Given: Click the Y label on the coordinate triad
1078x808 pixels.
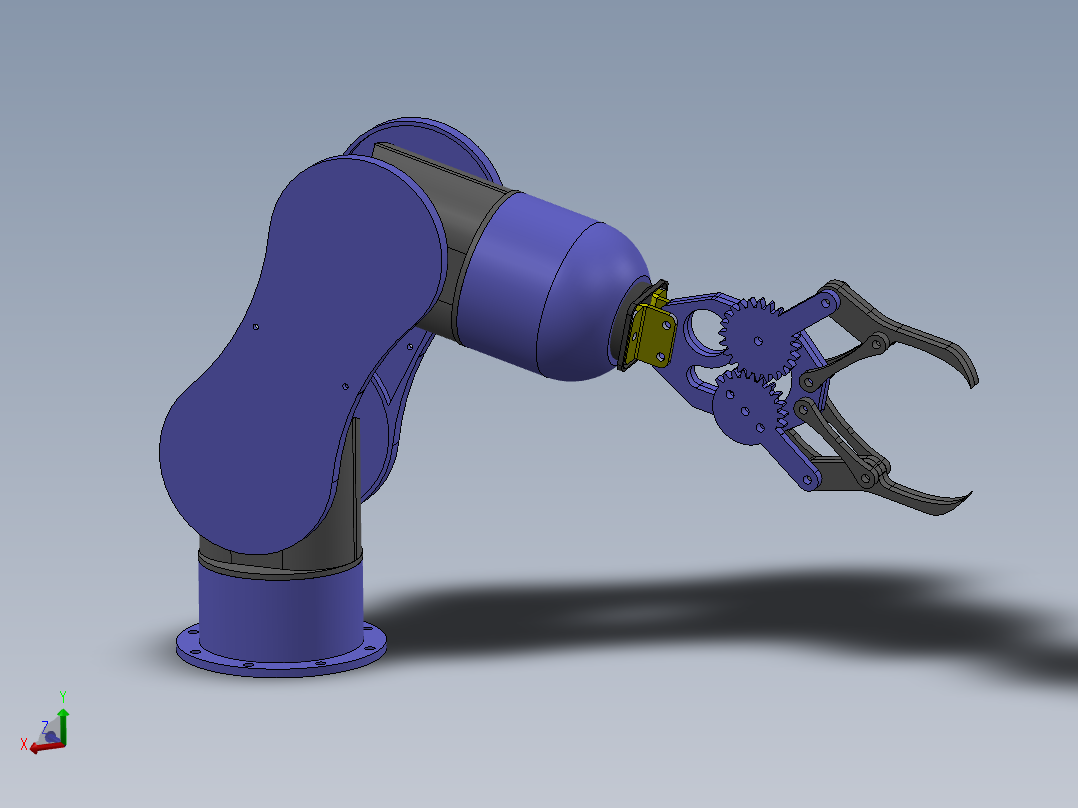Looking at the screenshot, I should (x=63, y=694).
